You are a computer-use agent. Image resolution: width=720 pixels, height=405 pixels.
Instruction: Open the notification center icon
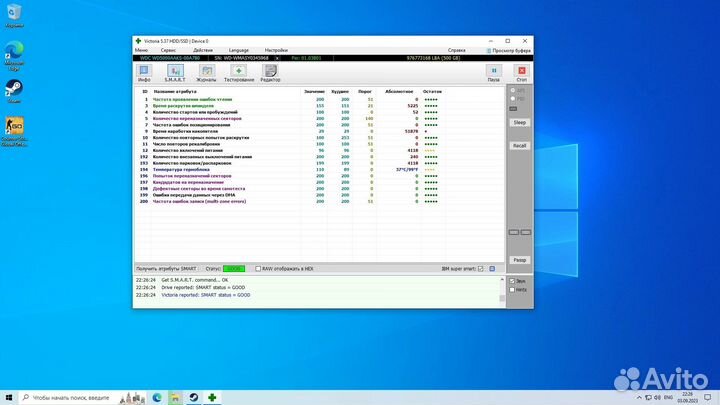tap(708, 398)
